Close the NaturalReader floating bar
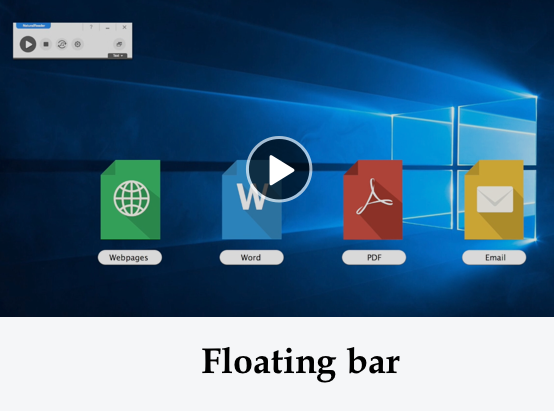The image size is (554, 411). [124, 27]
